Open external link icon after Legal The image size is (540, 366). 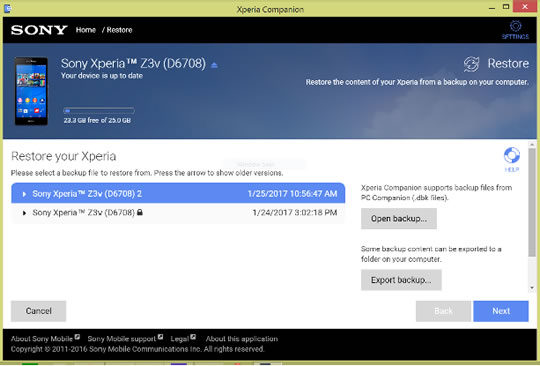(193, 337)
